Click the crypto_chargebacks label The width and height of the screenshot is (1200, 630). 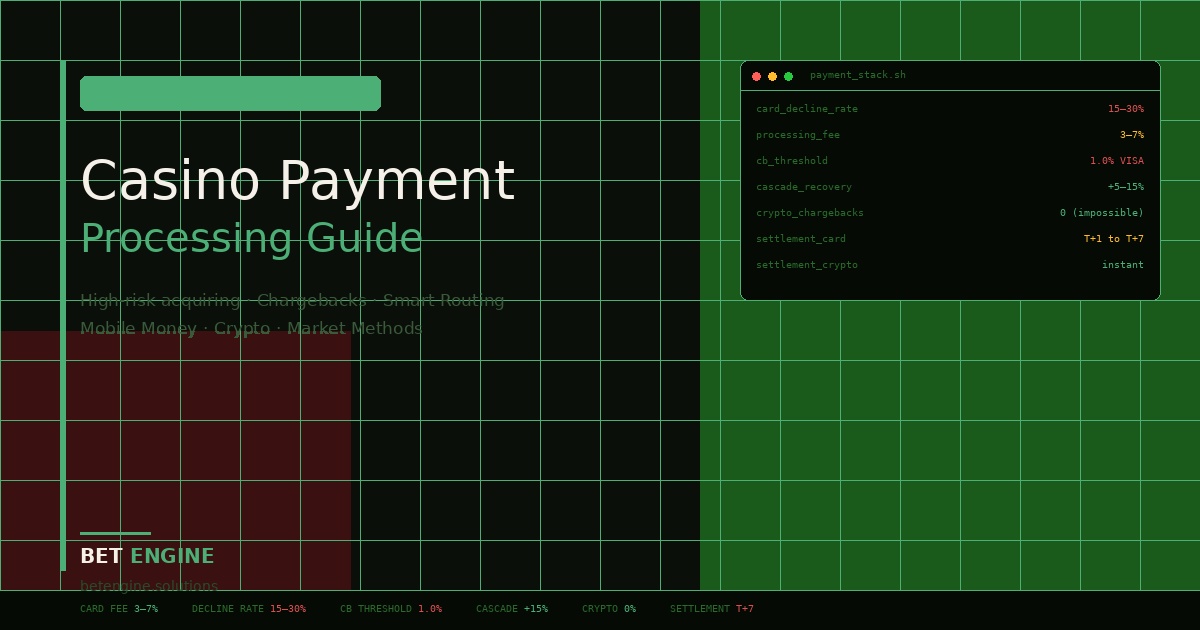[810, 213]
